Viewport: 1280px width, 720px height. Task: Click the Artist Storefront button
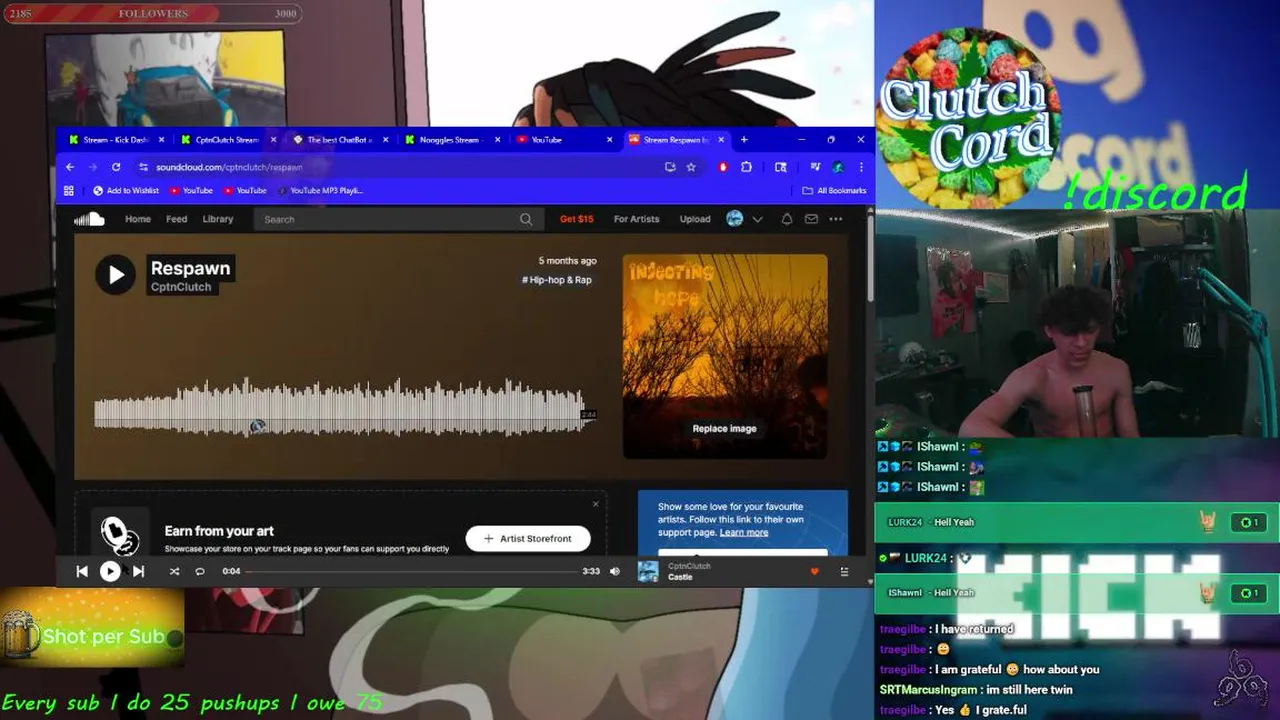coord(528,538)
